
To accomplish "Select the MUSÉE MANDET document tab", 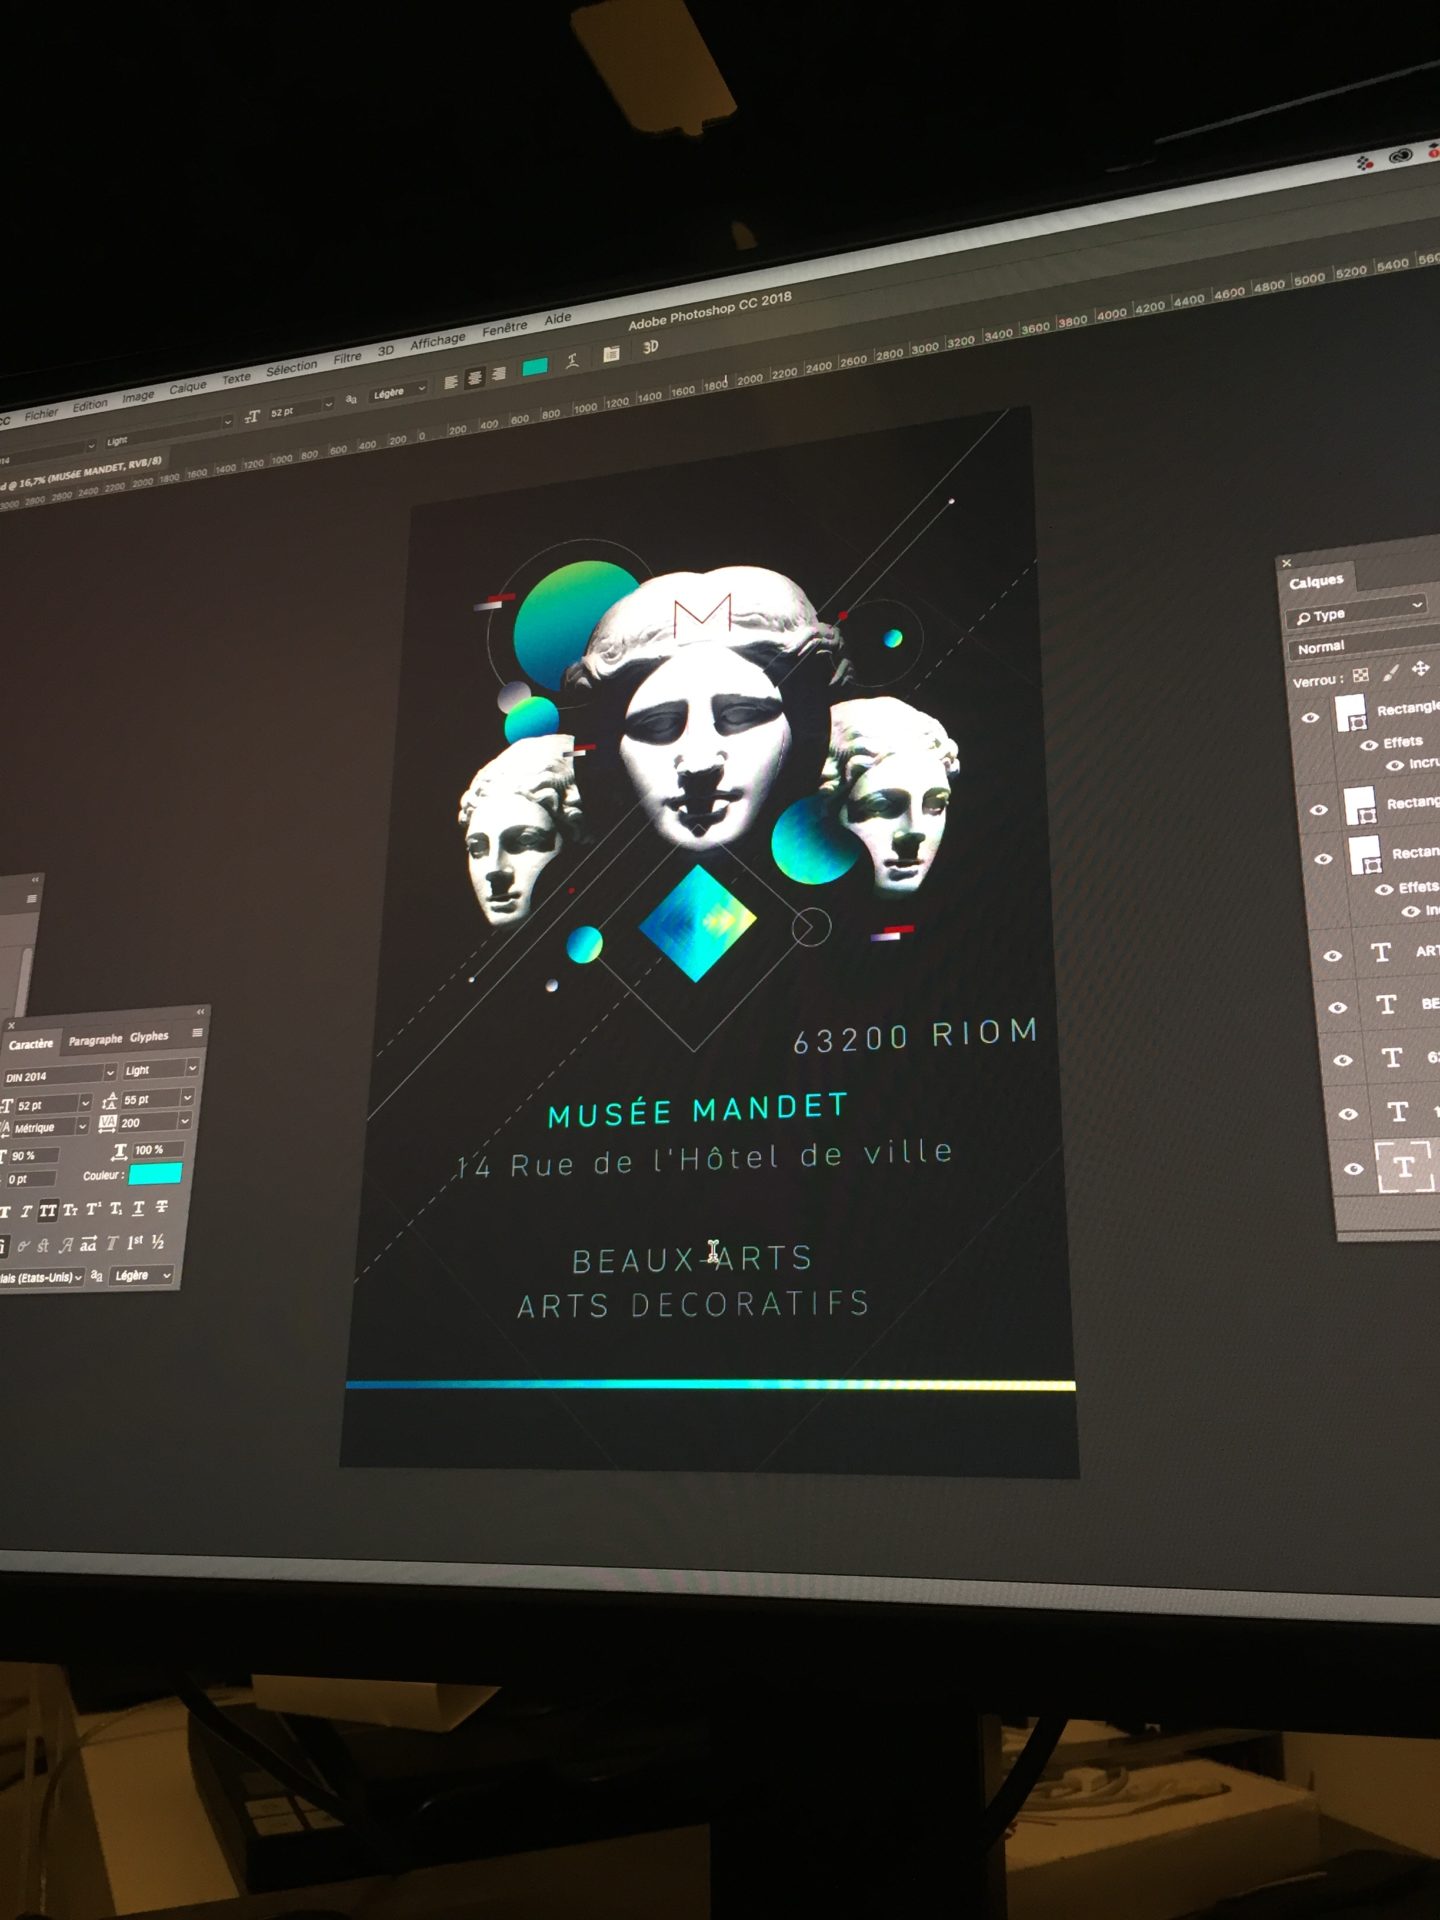I will click(84, 473).
